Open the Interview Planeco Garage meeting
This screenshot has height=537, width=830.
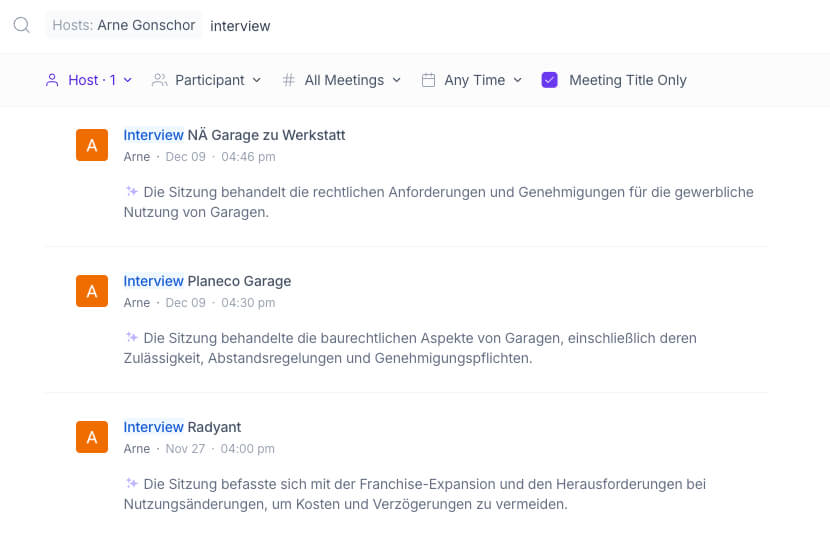(207, 281)
